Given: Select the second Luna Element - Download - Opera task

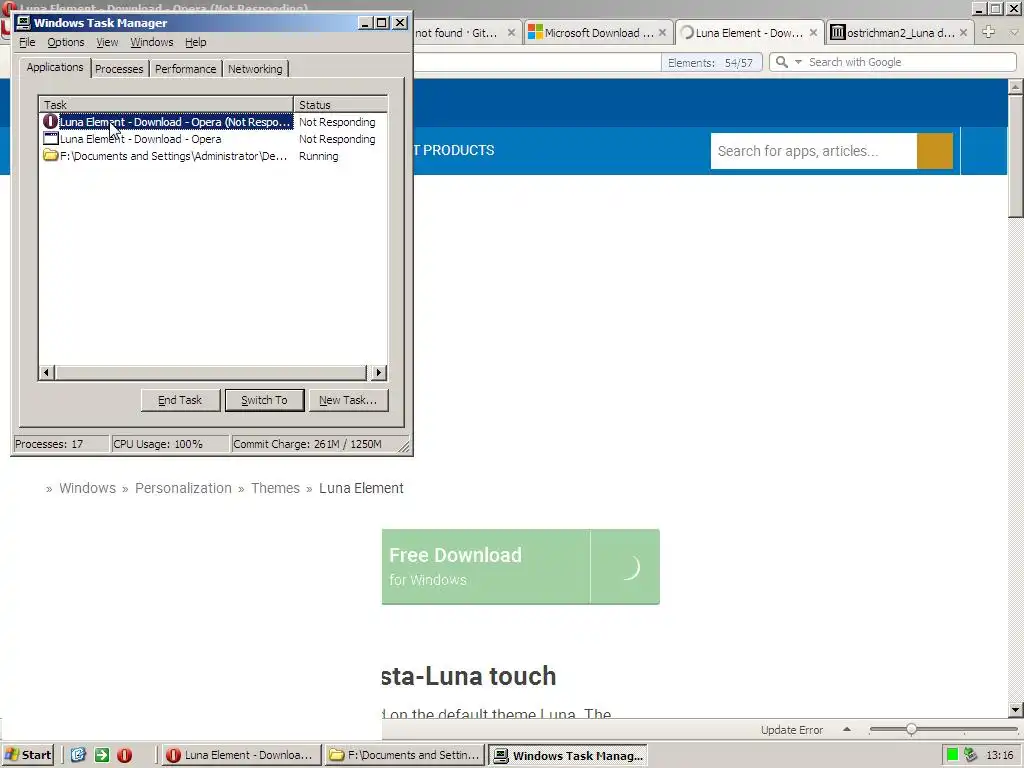Looking at the screenshot, I should tap(213, 139).
